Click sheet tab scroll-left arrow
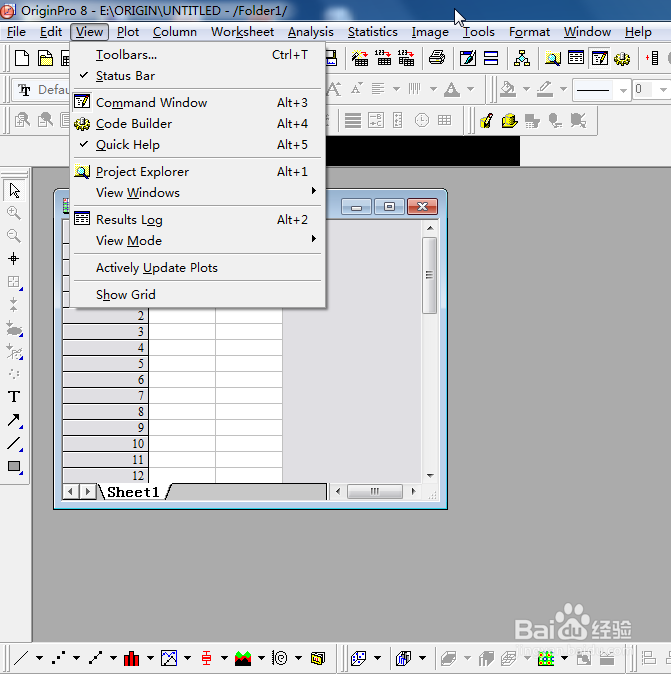Viewport: 671px width, 674px height. pos(71,491)
